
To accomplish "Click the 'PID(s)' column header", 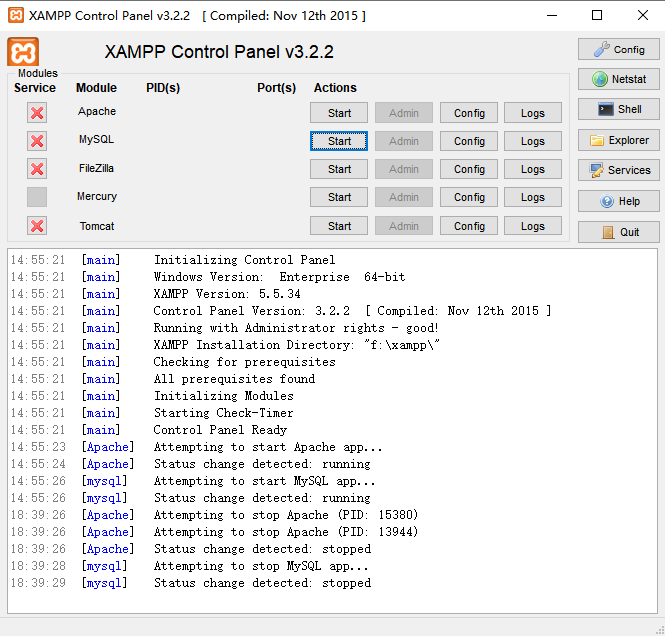I will tap(163, 88).
